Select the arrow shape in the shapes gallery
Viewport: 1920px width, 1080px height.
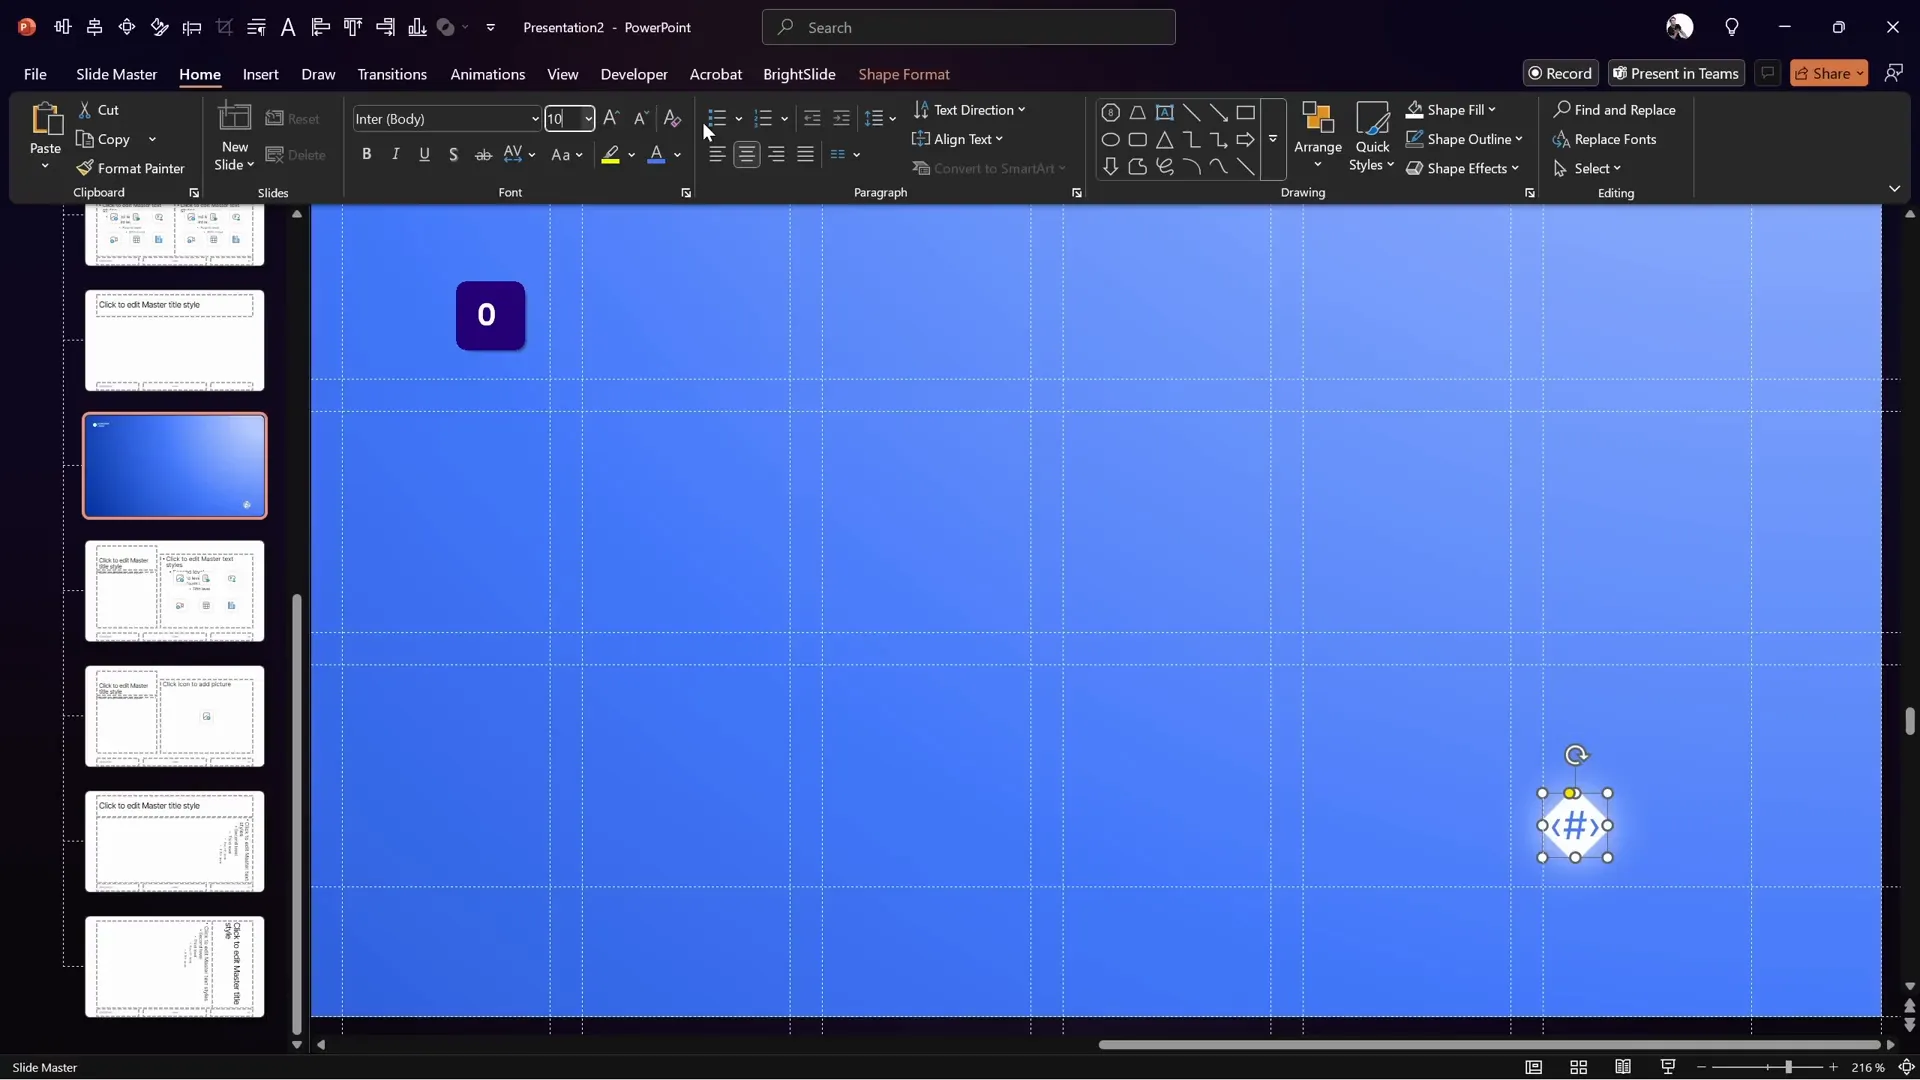[x=1247, y=140]
